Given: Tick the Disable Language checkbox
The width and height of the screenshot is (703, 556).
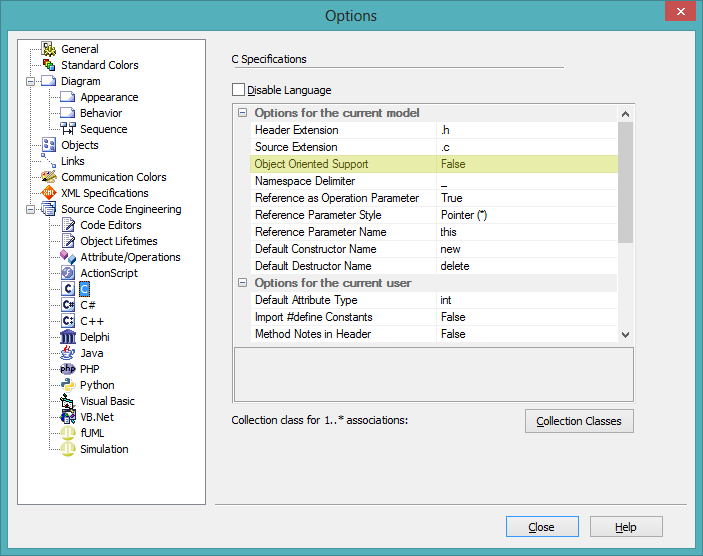Looking at the screenshot, I should coord(239,90).
